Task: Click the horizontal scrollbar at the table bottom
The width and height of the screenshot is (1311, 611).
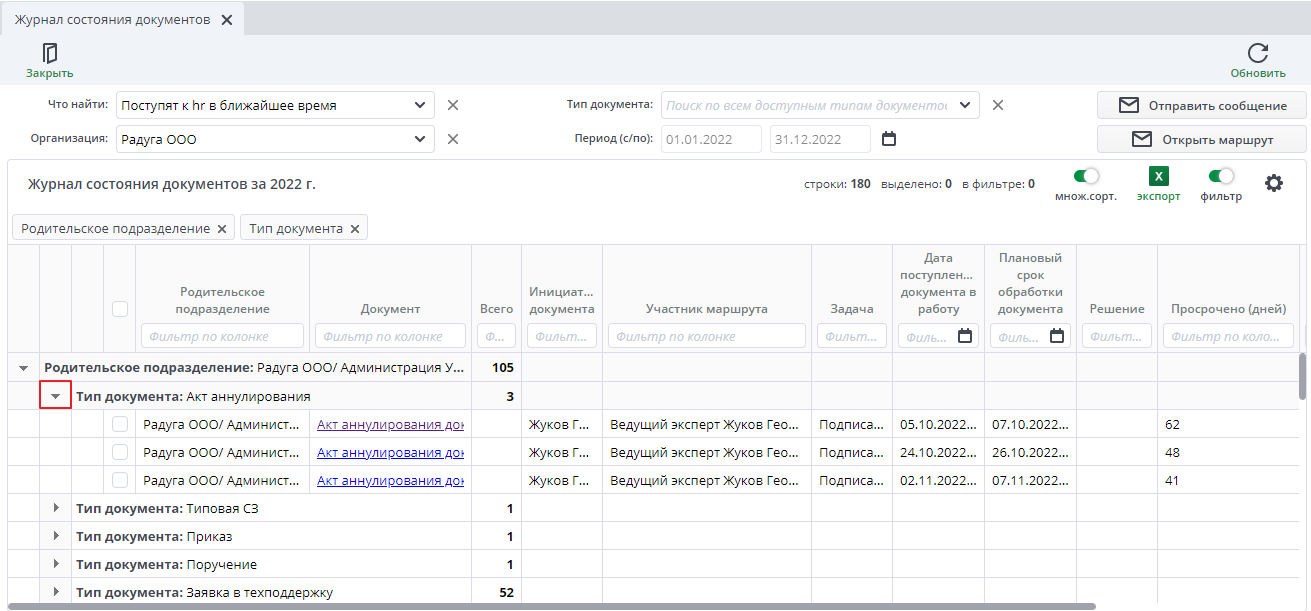Action: tap(550, 606)
